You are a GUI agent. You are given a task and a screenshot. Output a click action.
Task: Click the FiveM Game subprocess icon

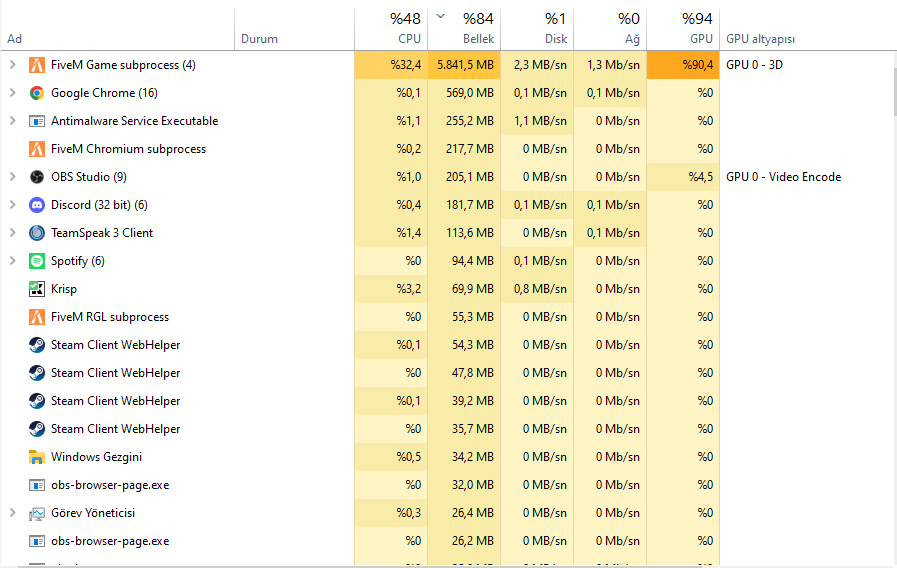(x=37, y=65)
